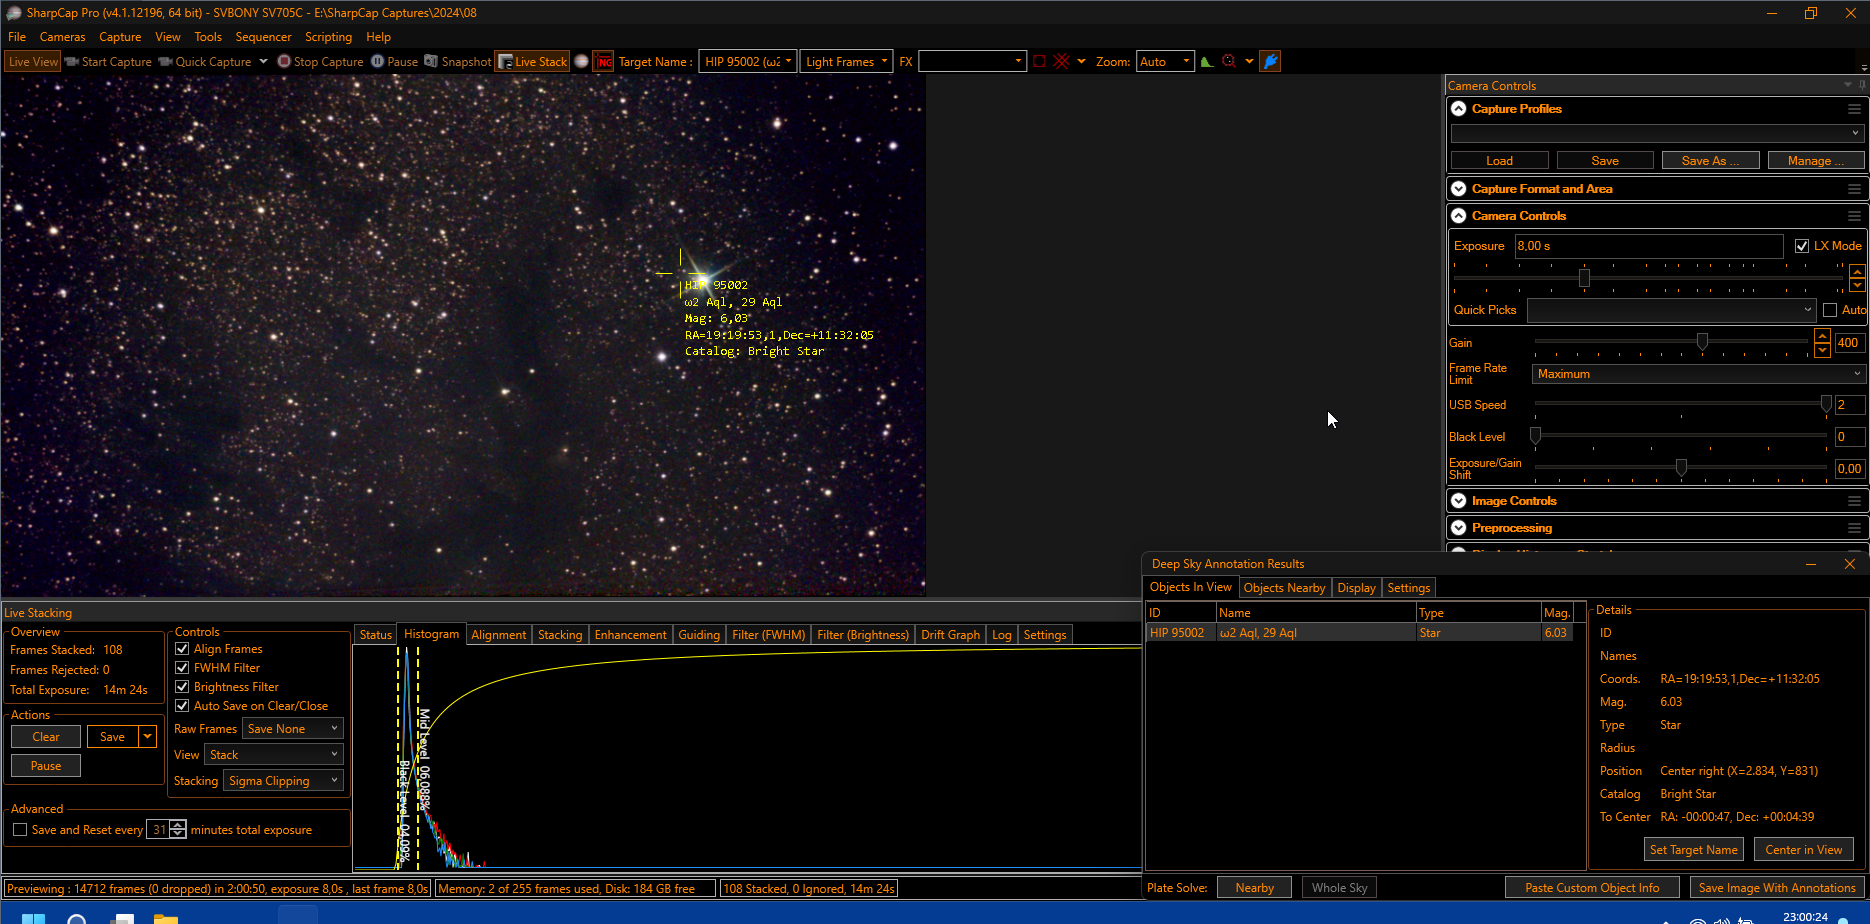Open the Scripting menu
Screen dimensions: 1870x924
[328, 37]
